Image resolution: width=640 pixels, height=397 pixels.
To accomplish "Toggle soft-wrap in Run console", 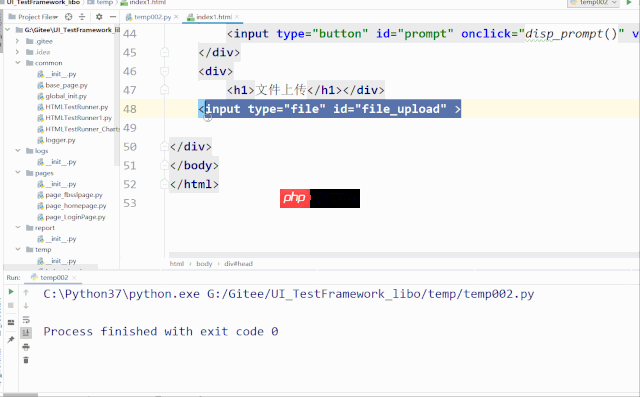I will (x=26, y=319).
